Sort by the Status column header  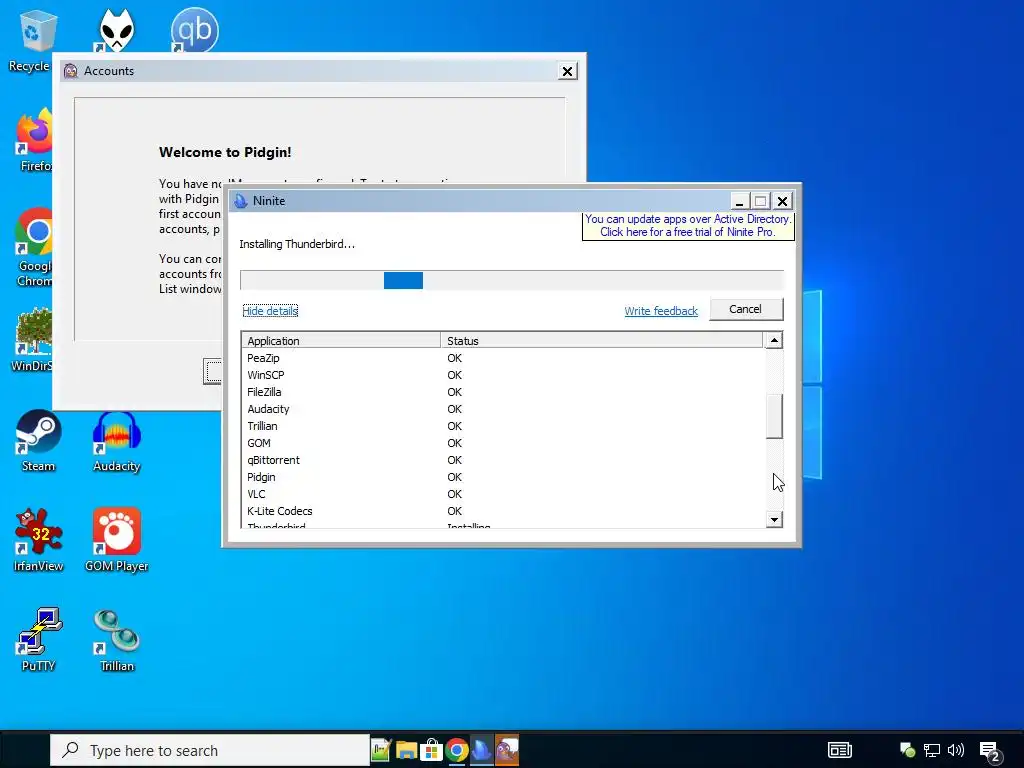click(601, 341)
